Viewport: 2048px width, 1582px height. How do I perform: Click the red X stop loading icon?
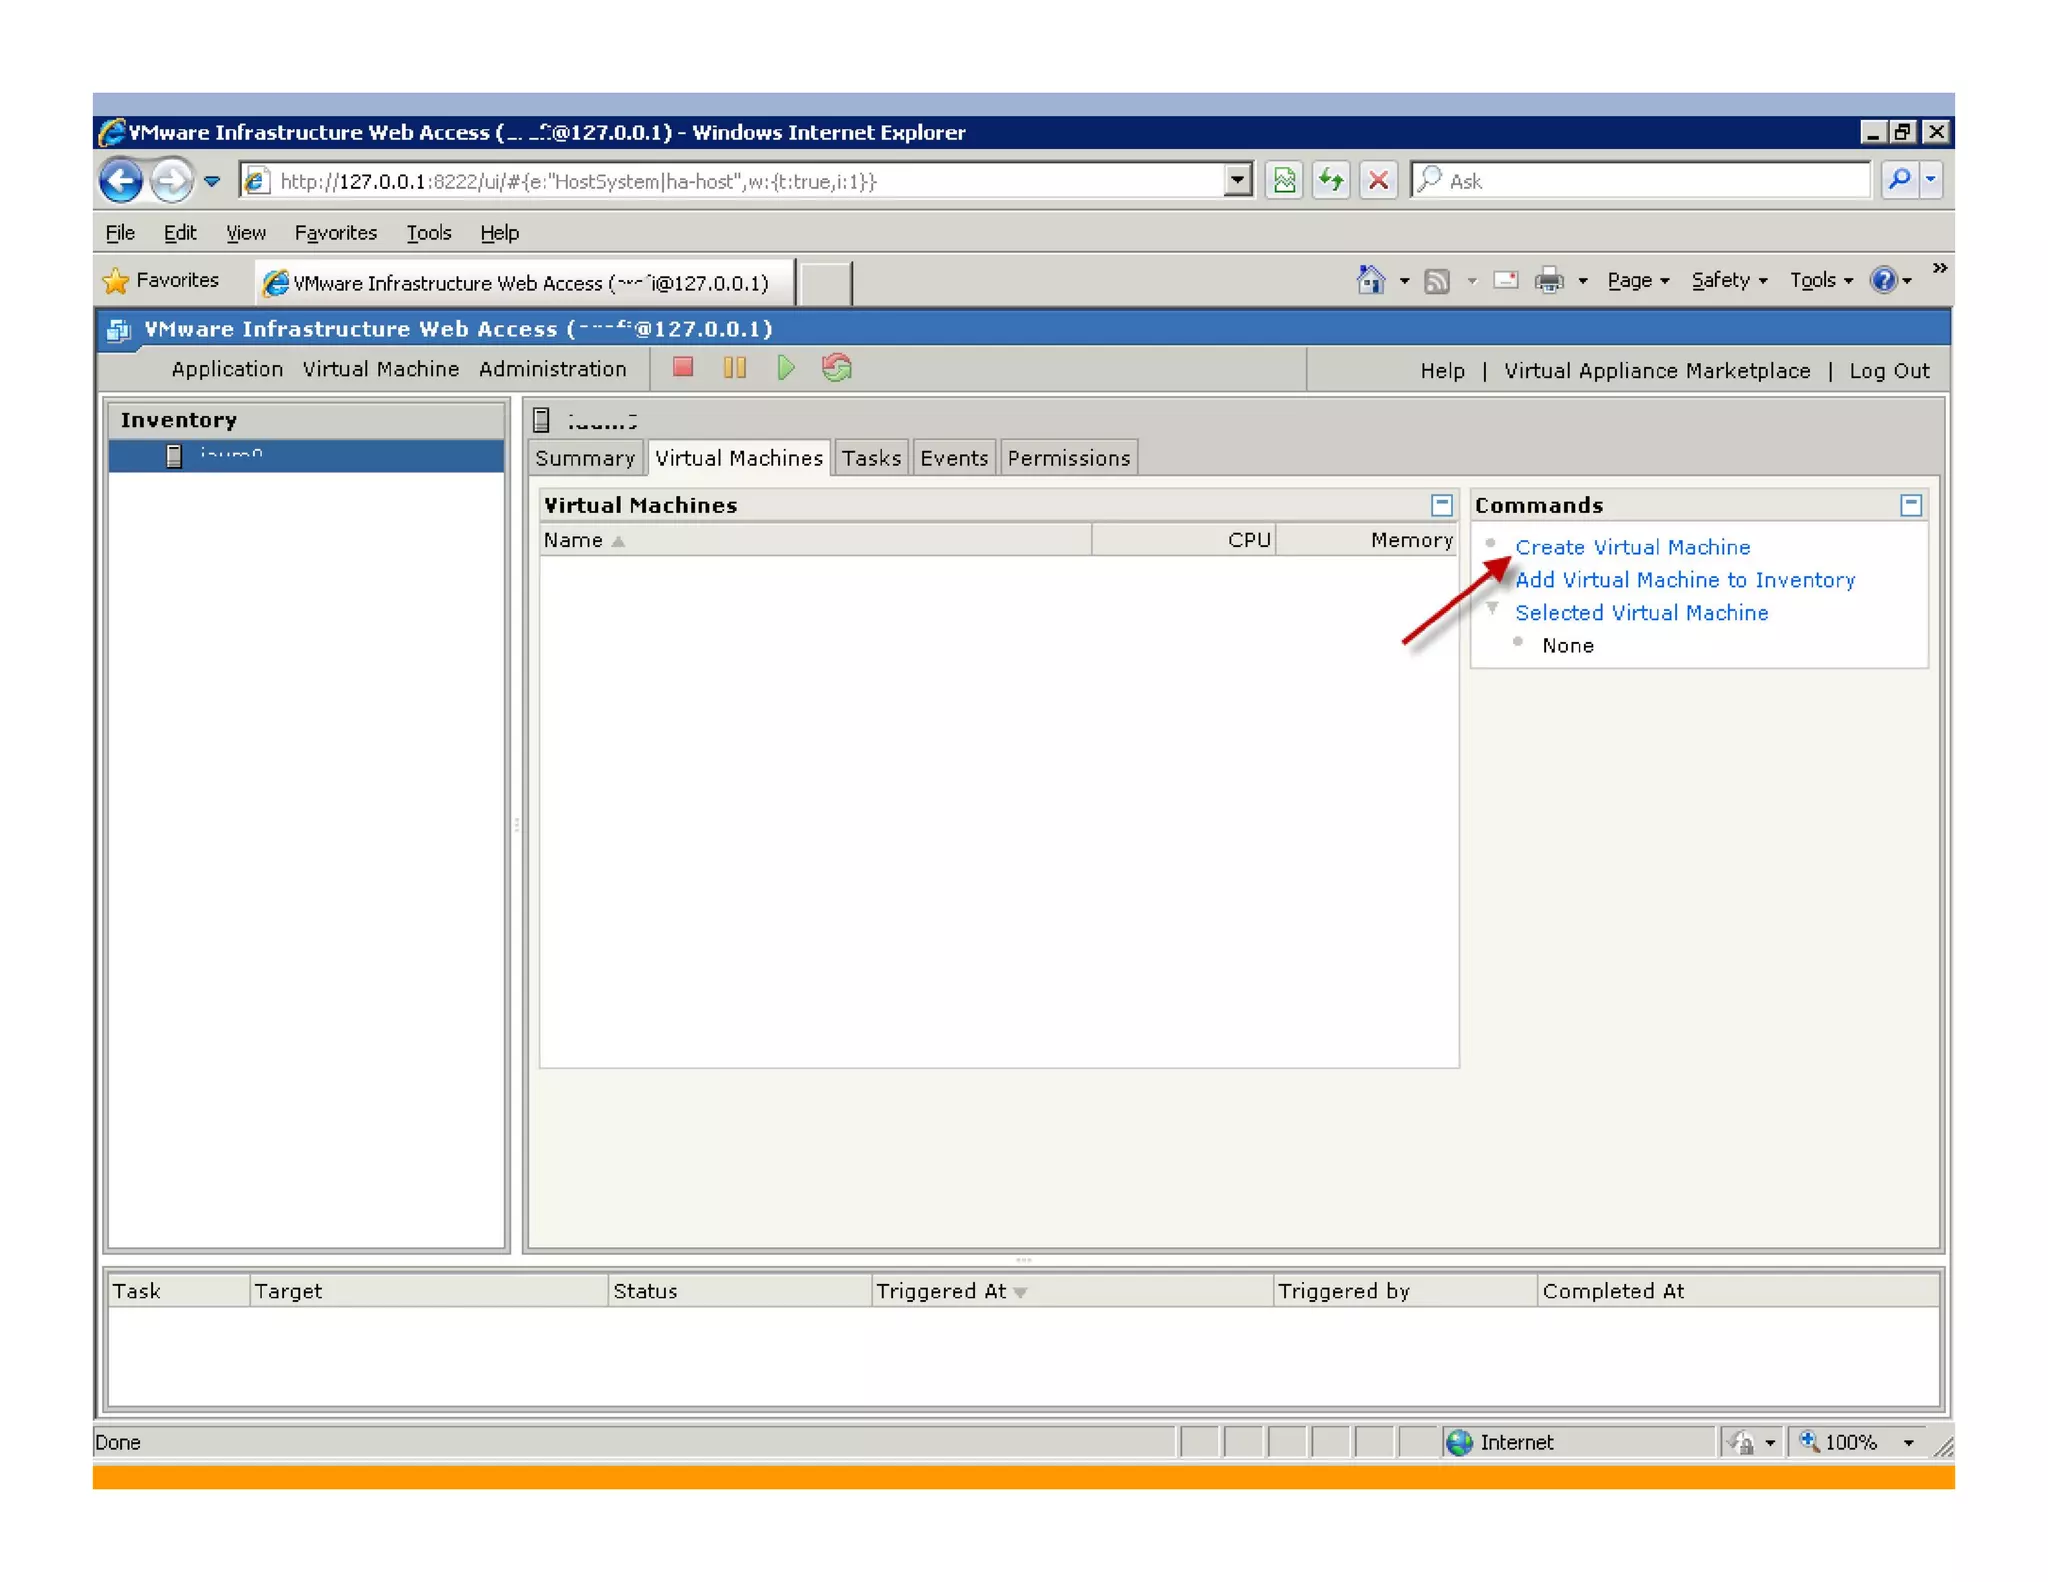click(x=1378, y=181)
